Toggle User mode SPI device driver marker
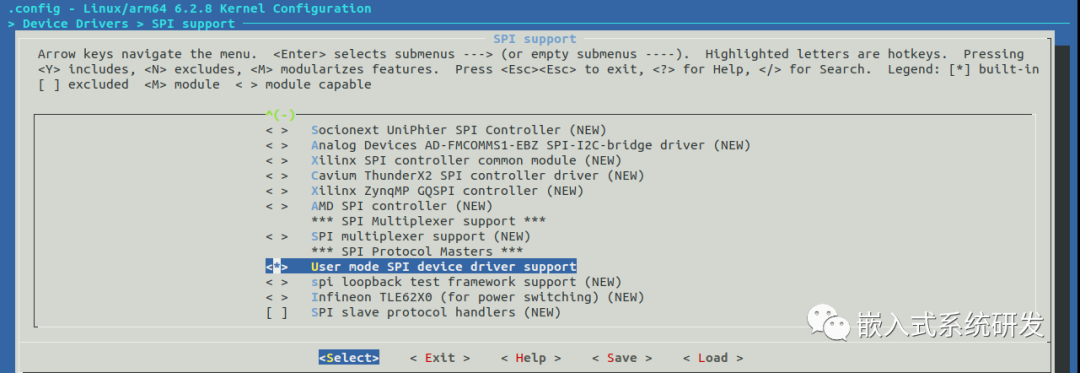 [277, 266]
